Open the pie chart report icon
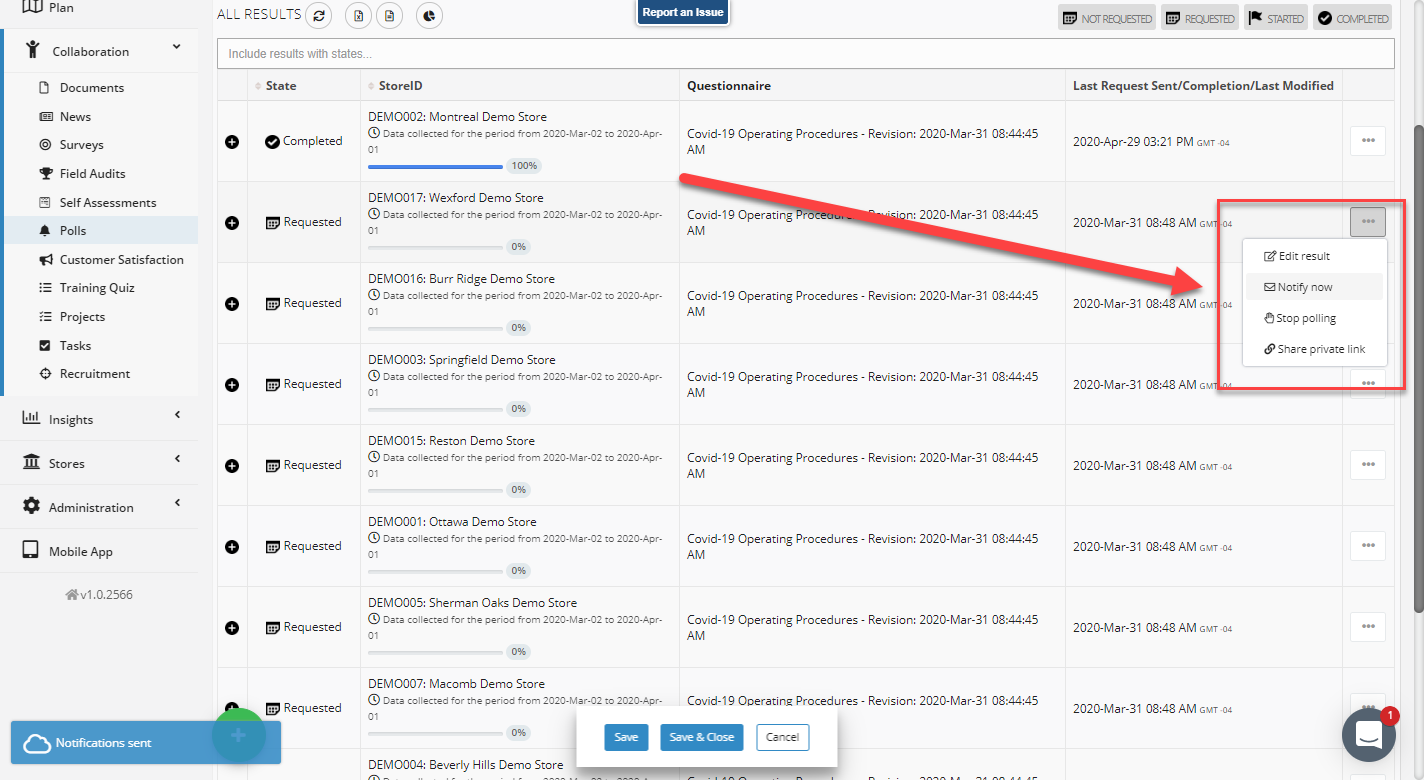 (429, 15)
